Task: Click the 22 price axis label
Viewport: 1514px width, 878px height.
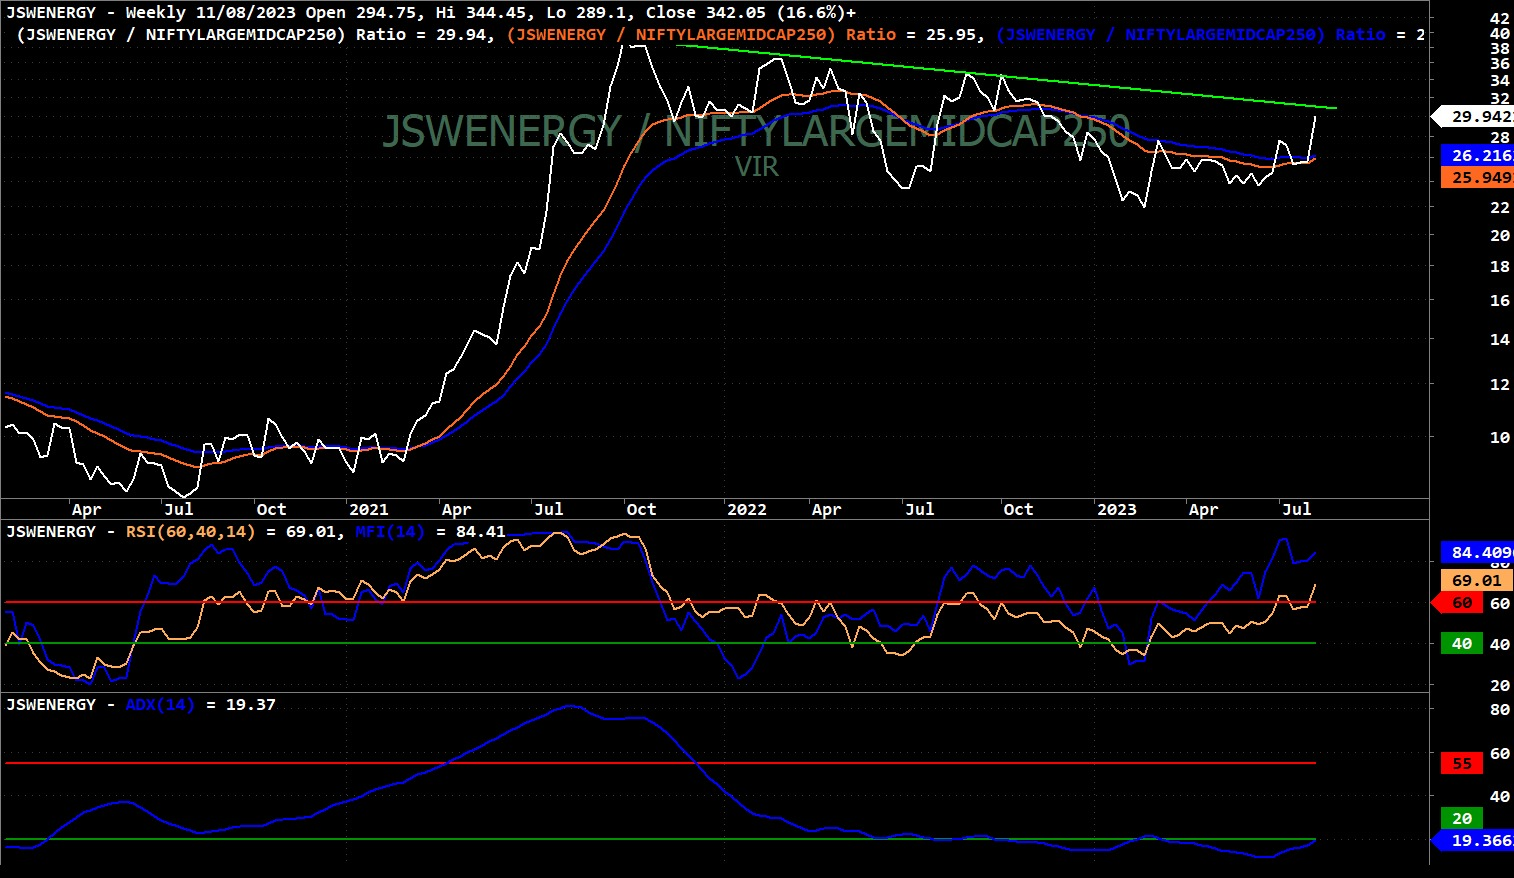Action: (x=1500, y=208)
